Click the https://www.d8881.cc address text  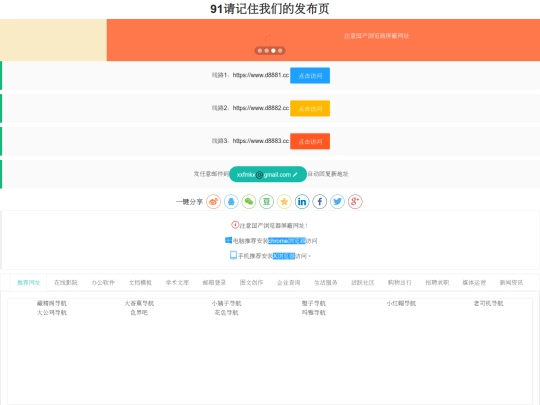[261, 75]
